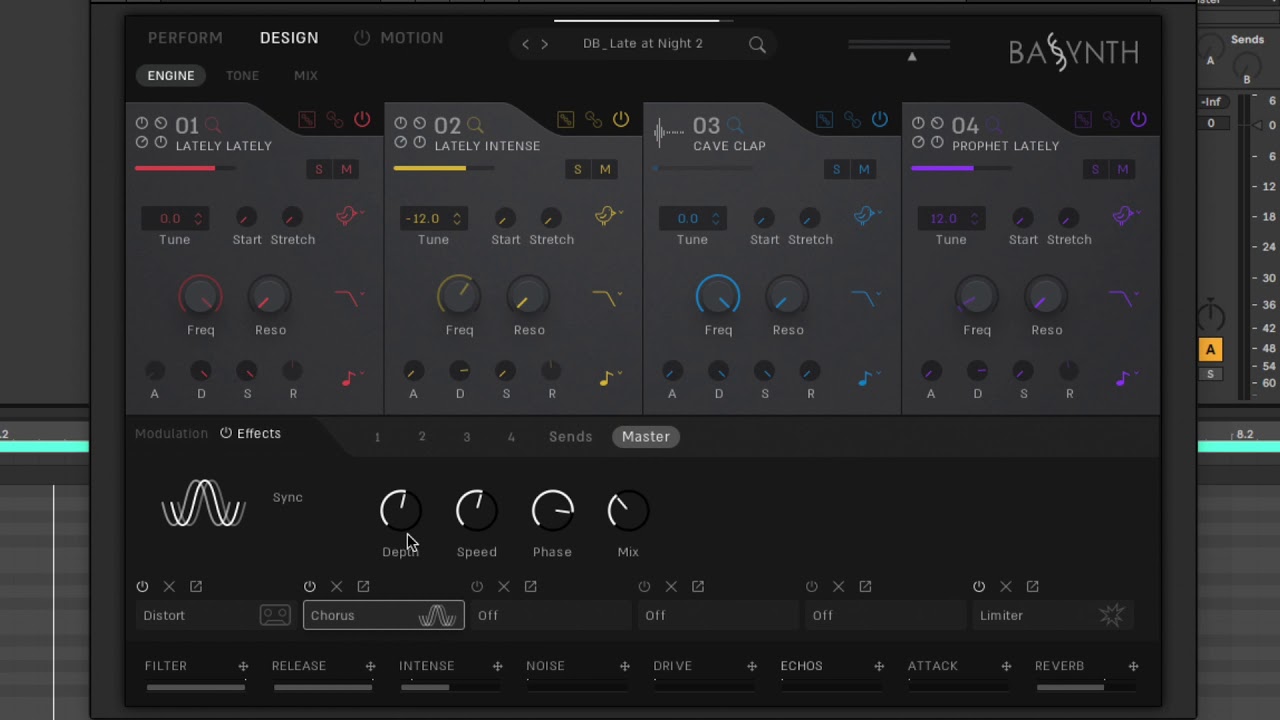
Task: Click the chorus Speed knob
Action: [x=476, y=511]
